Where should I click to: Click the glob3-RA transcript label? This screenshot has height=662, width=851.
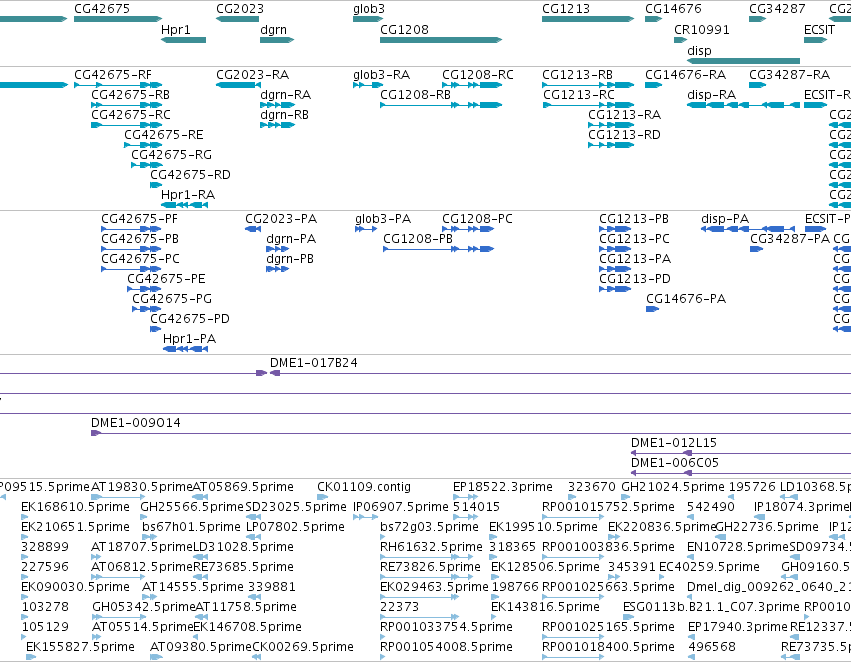tap(382, 74)
